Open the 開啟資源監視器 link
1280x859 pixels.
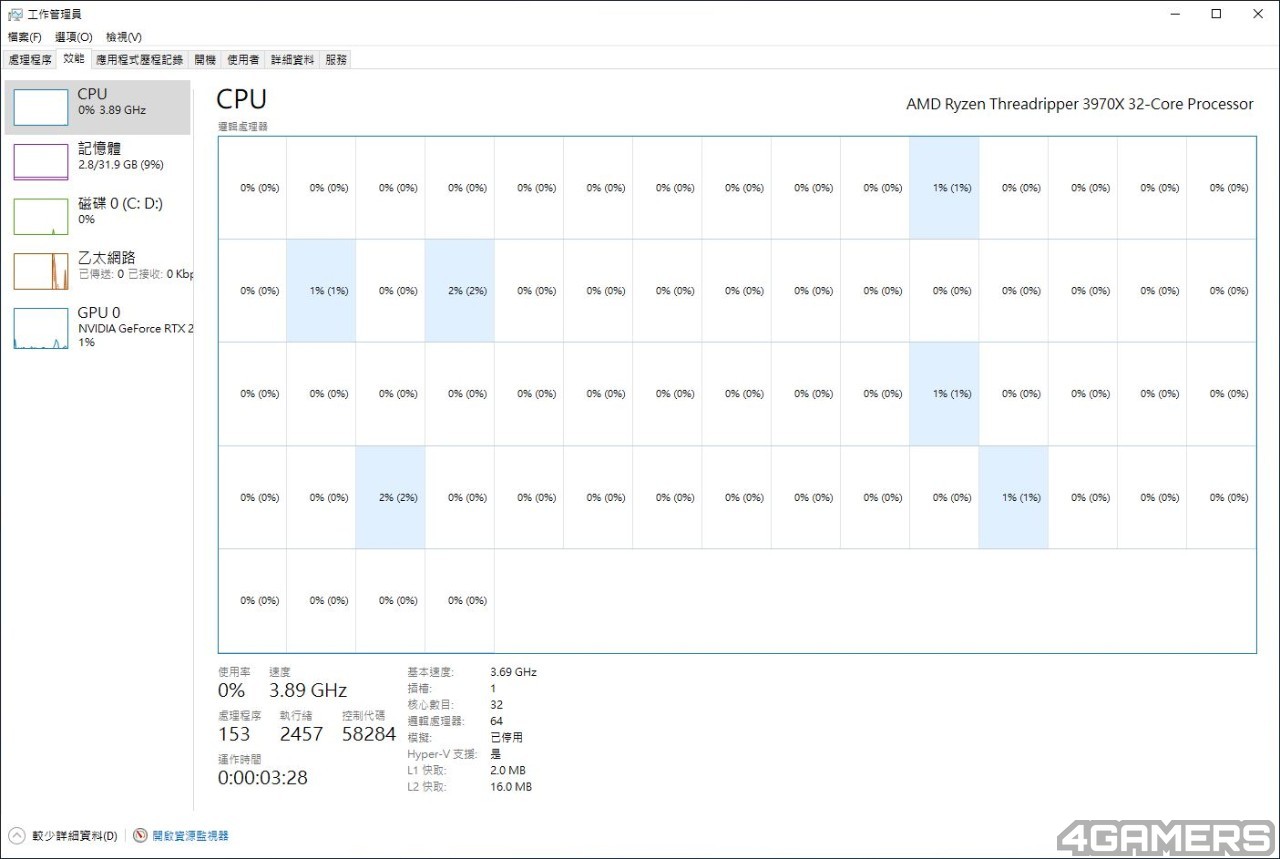(x=190, y=836)
